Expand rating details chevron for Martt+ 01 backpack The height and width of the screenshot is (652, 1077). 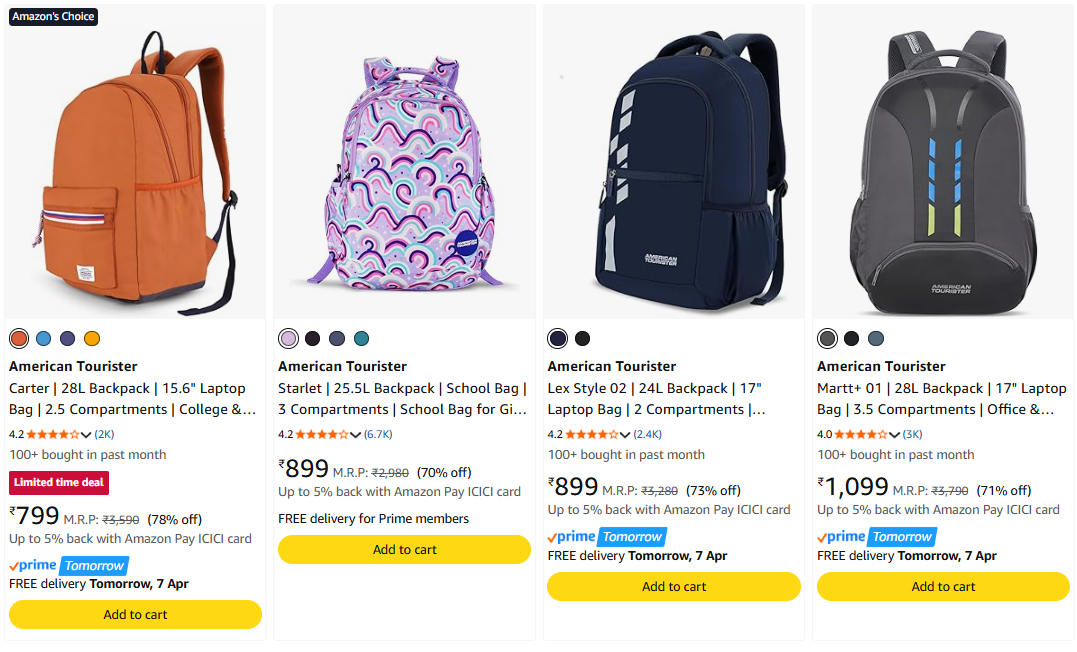894,434
